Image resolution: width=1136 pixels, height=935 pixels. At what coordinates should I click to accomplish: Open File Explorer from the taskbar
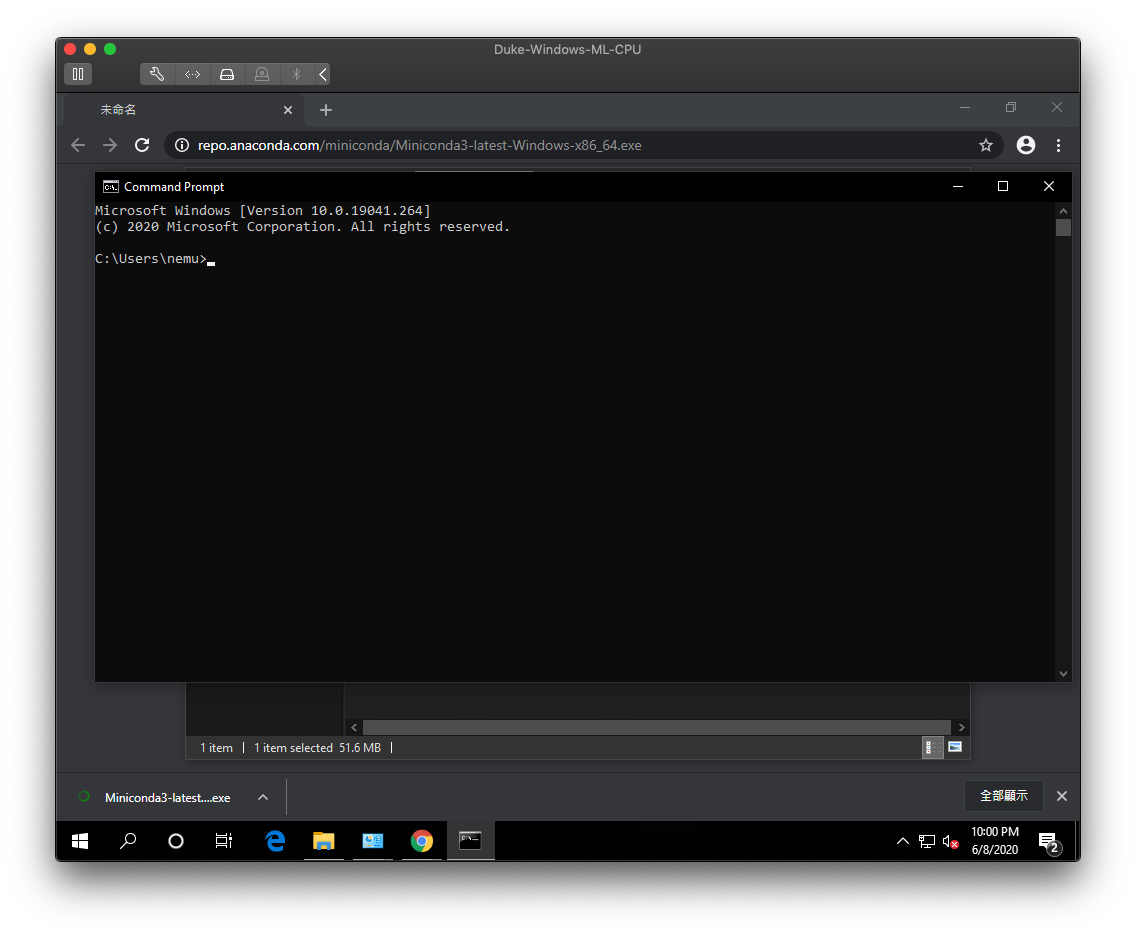click(x=324, y=841)
